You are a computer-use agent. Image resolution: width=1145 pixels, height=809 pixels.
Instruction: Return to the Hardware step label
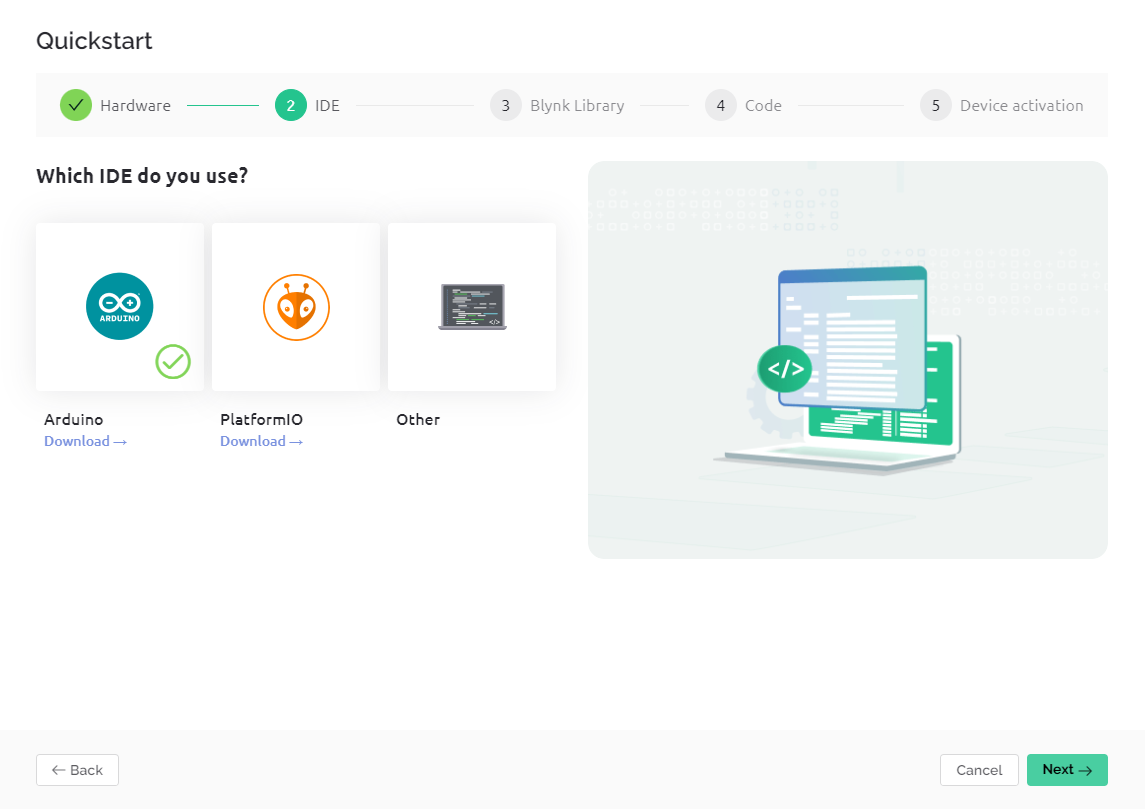tap(135, 105)
